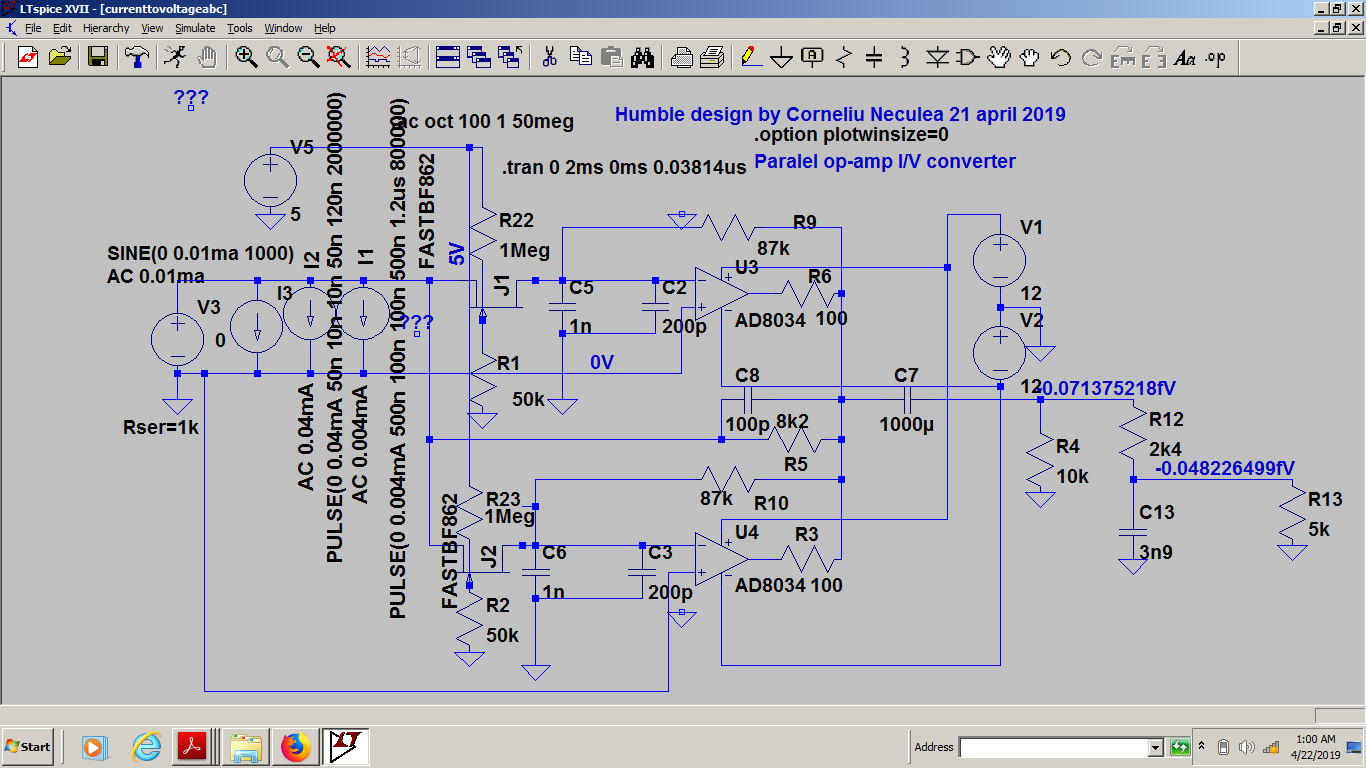This screenshot has height=768, width=1366.
Task: Click the '-0.048226499fV' voltage label
Action: tap(1224, 468)
